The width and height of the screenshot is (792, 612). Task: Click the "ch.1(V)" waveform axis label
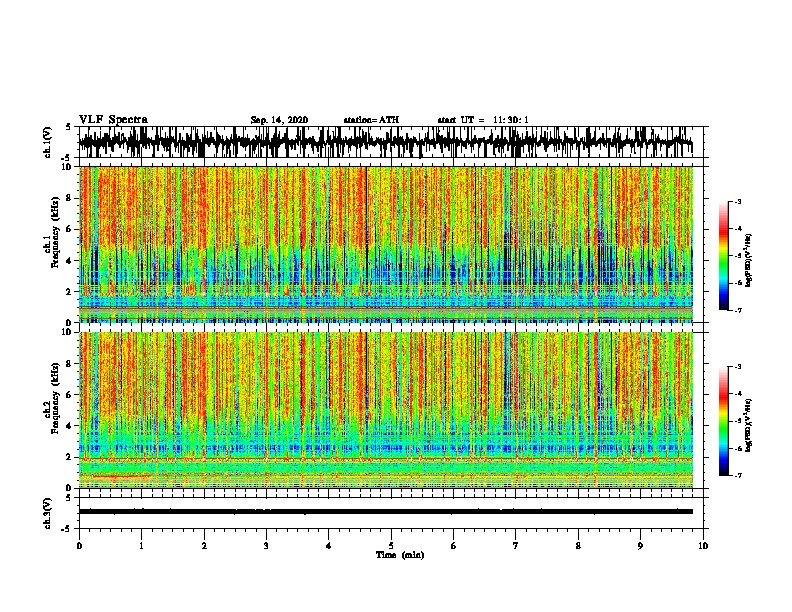48,142
